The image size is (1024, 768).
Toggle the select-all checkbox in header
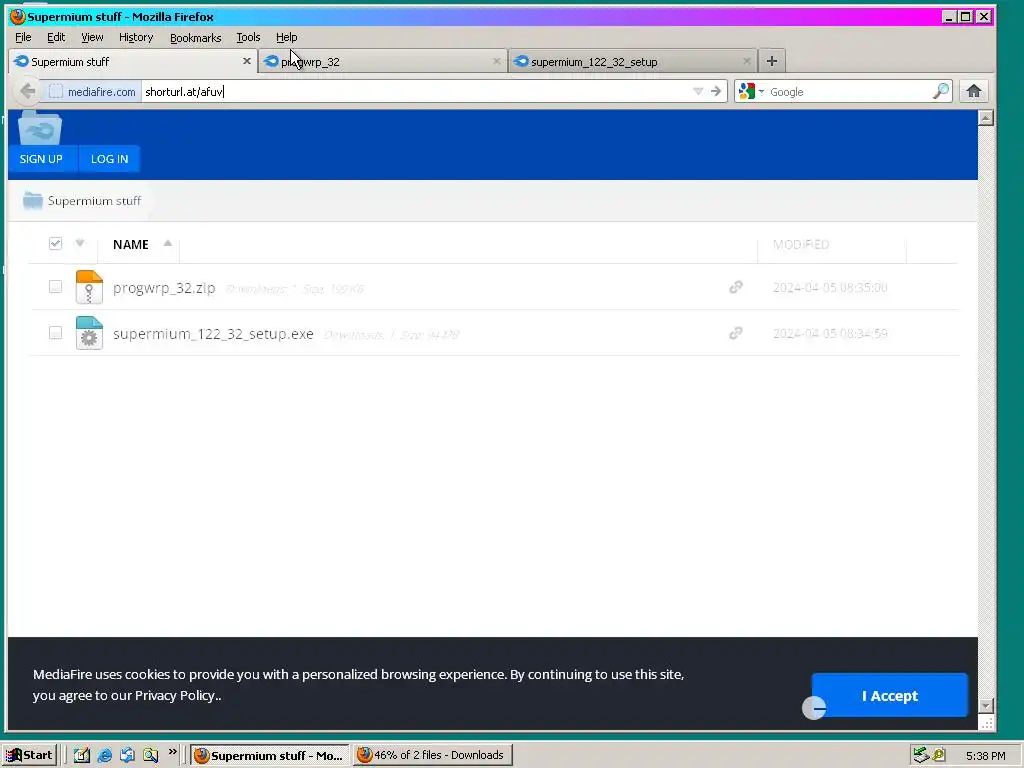[x=56, y=244]
